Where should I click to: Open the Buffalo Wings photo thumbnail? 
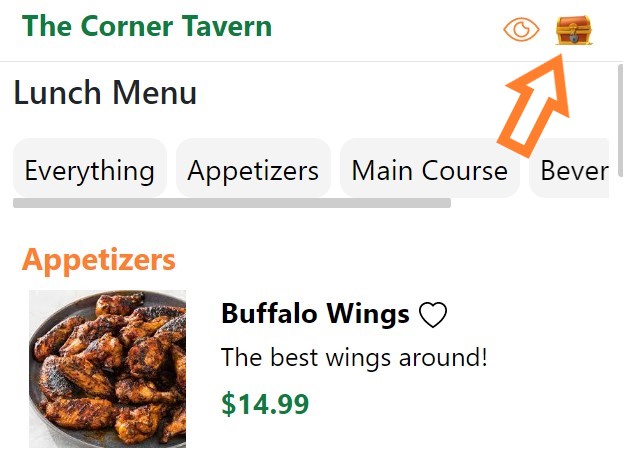[x=107, y=369]
